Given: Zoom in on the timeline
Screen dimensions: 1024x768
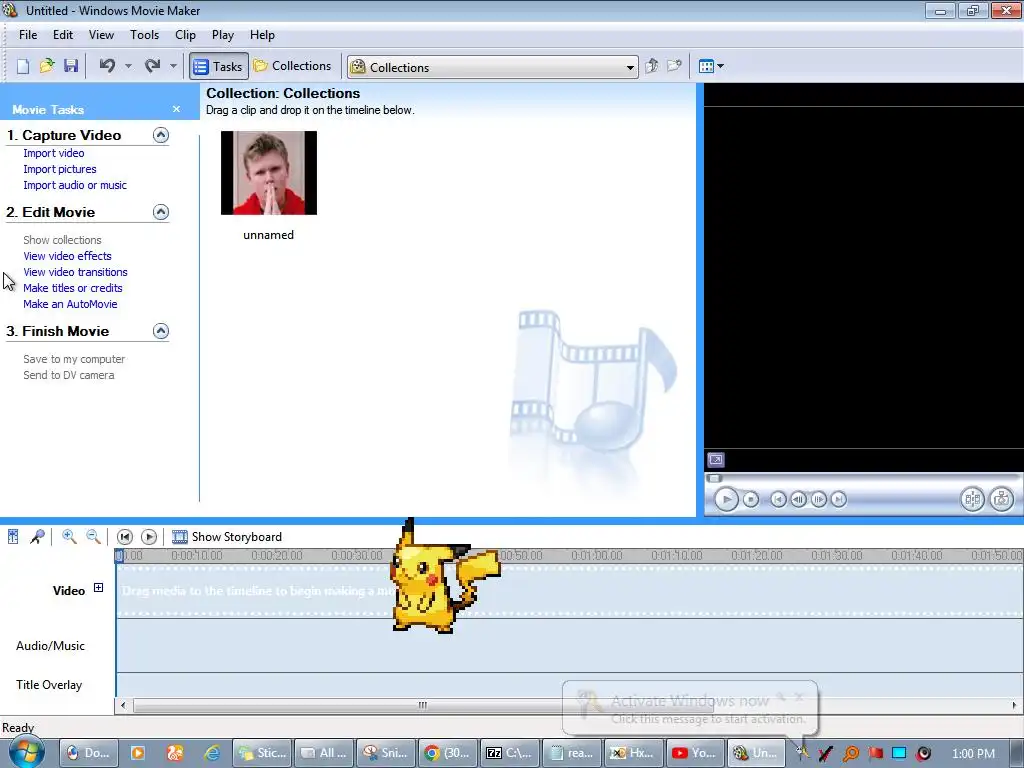Looking at the screenshot, I should click(69, 537).
